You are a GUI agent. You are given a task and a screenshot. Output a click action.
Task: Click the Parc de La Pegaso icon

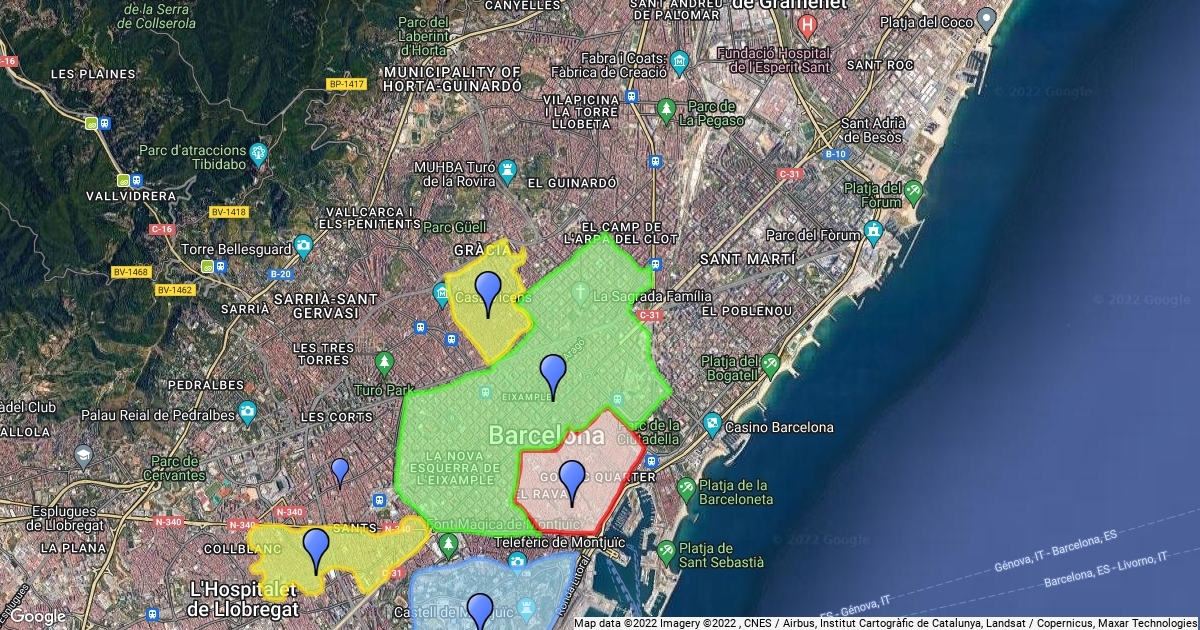(666, 108)
